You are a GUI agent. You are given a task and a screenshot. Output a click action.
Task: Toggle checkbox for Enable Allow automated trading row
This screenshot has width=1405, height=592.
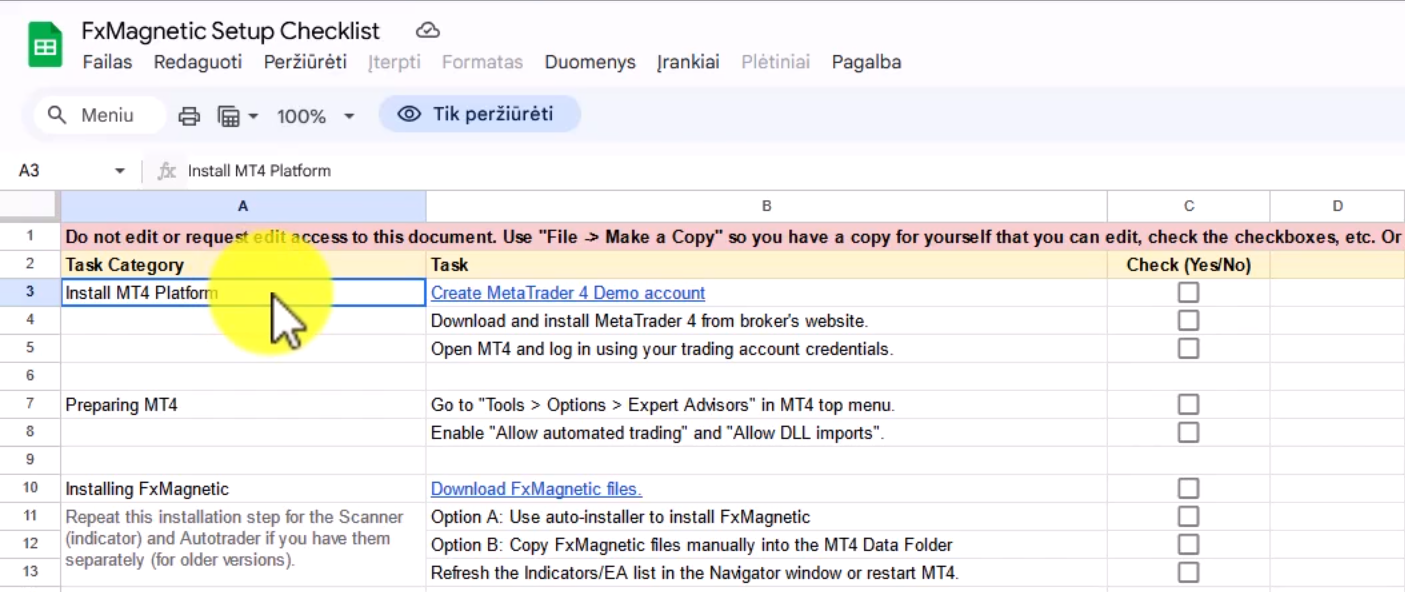coord(1188,433)
